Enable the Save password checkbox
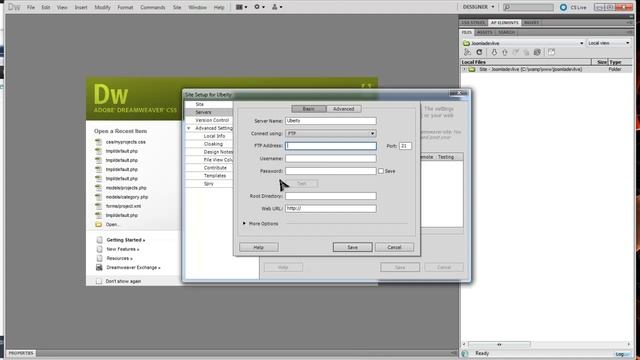 (381, 171)
